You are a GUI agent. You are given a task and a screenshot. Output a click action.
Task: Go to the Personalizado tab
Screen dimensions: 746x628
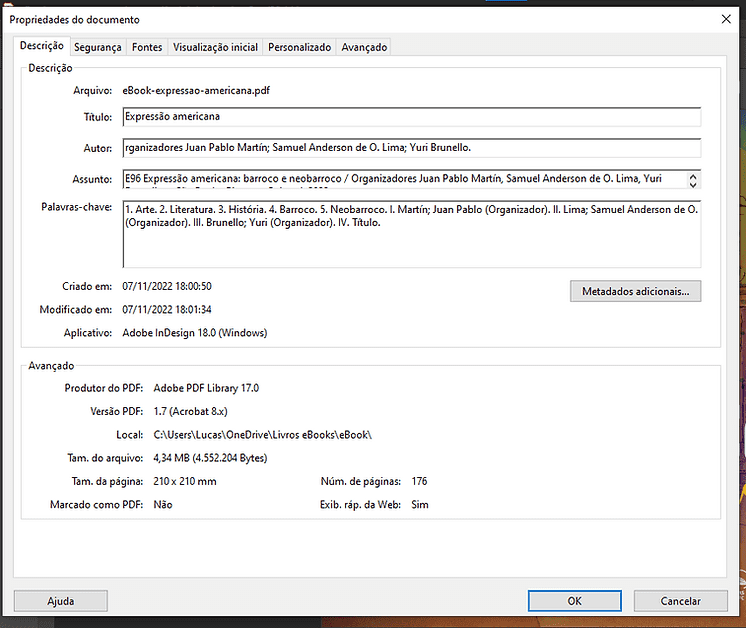pos(299,47)
